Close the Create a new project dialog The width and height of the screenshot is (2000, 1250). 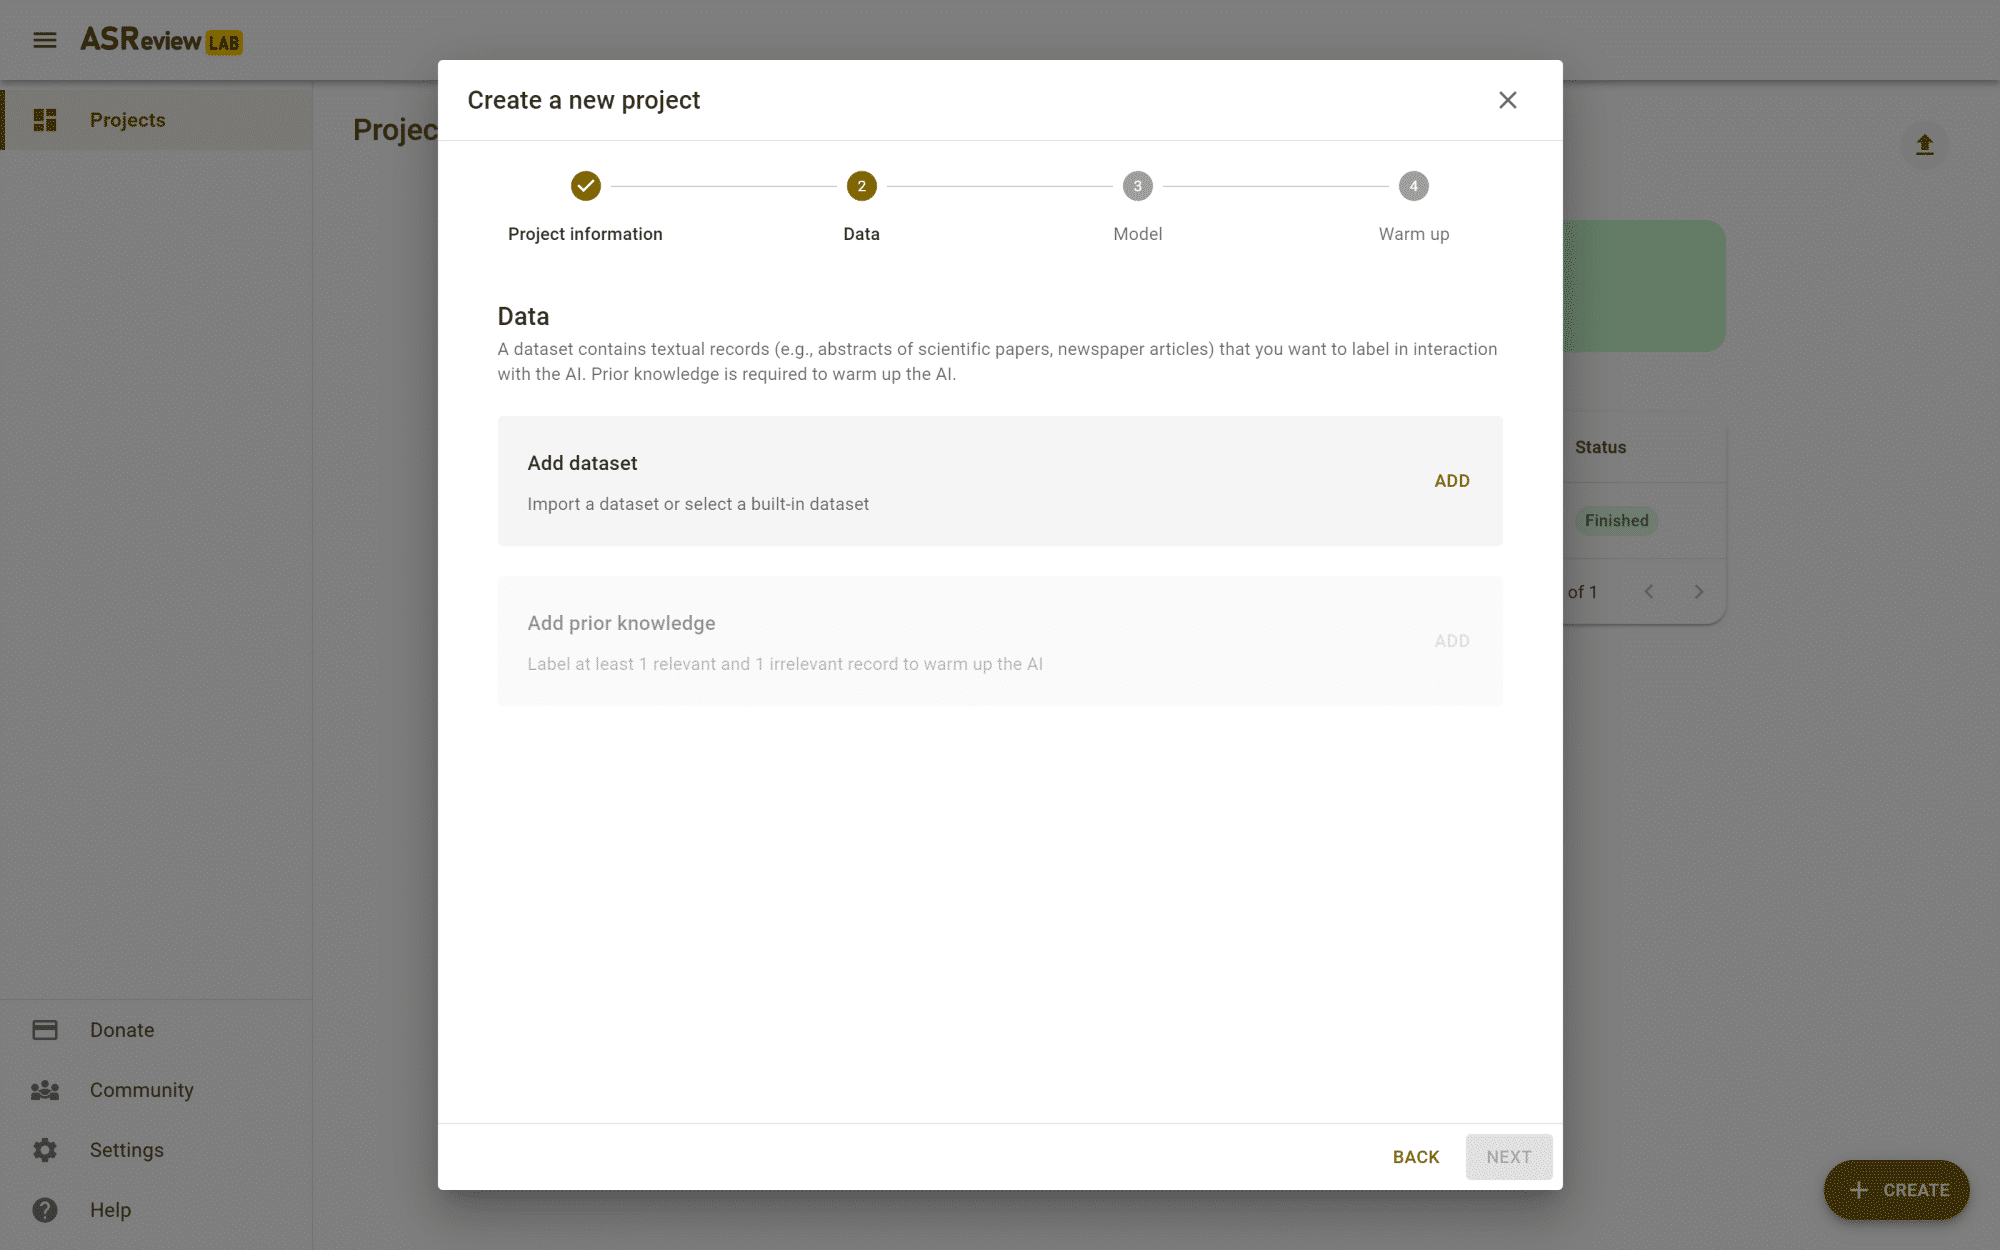tap(1507, 100)
